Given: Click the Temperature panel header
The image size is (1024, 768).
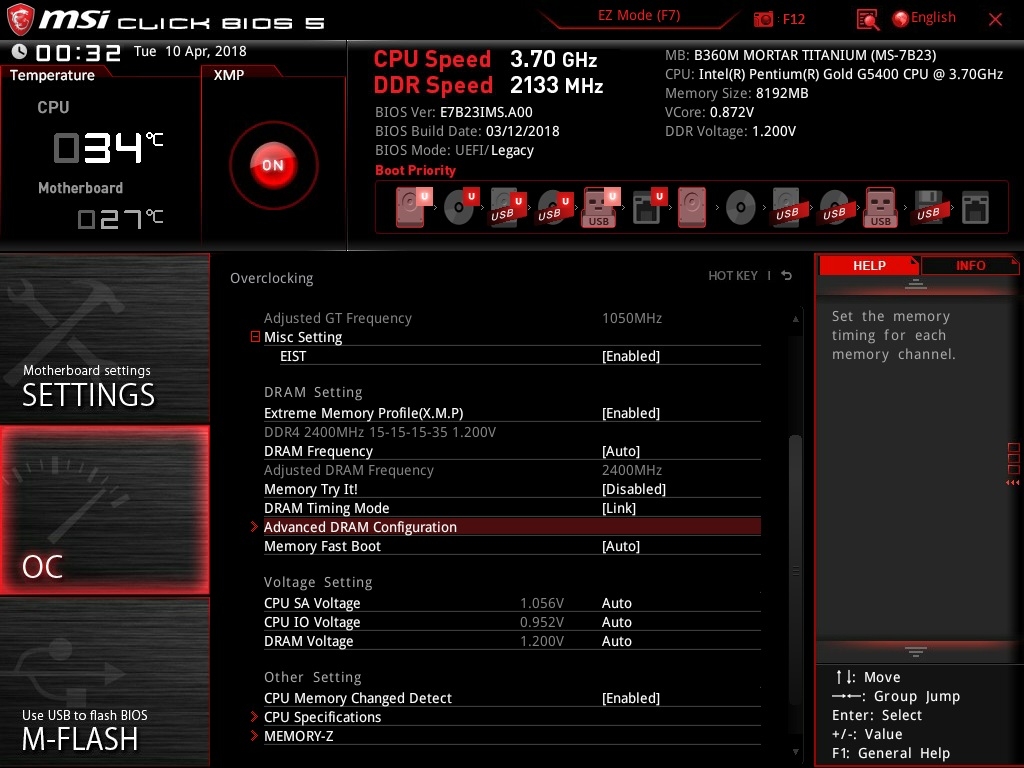Looking at the screenshot, I should [x=52, y=75].
